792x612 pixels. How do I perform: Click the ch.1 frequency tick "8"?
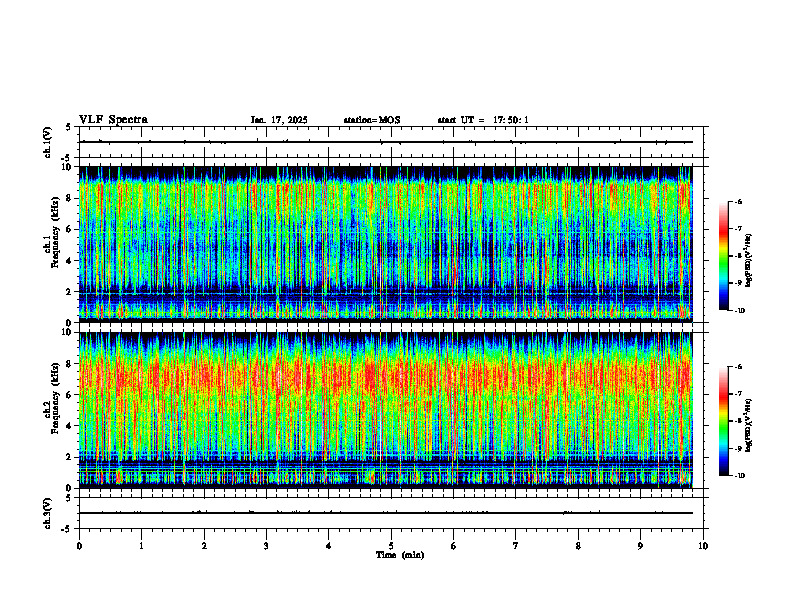[70, 198]
